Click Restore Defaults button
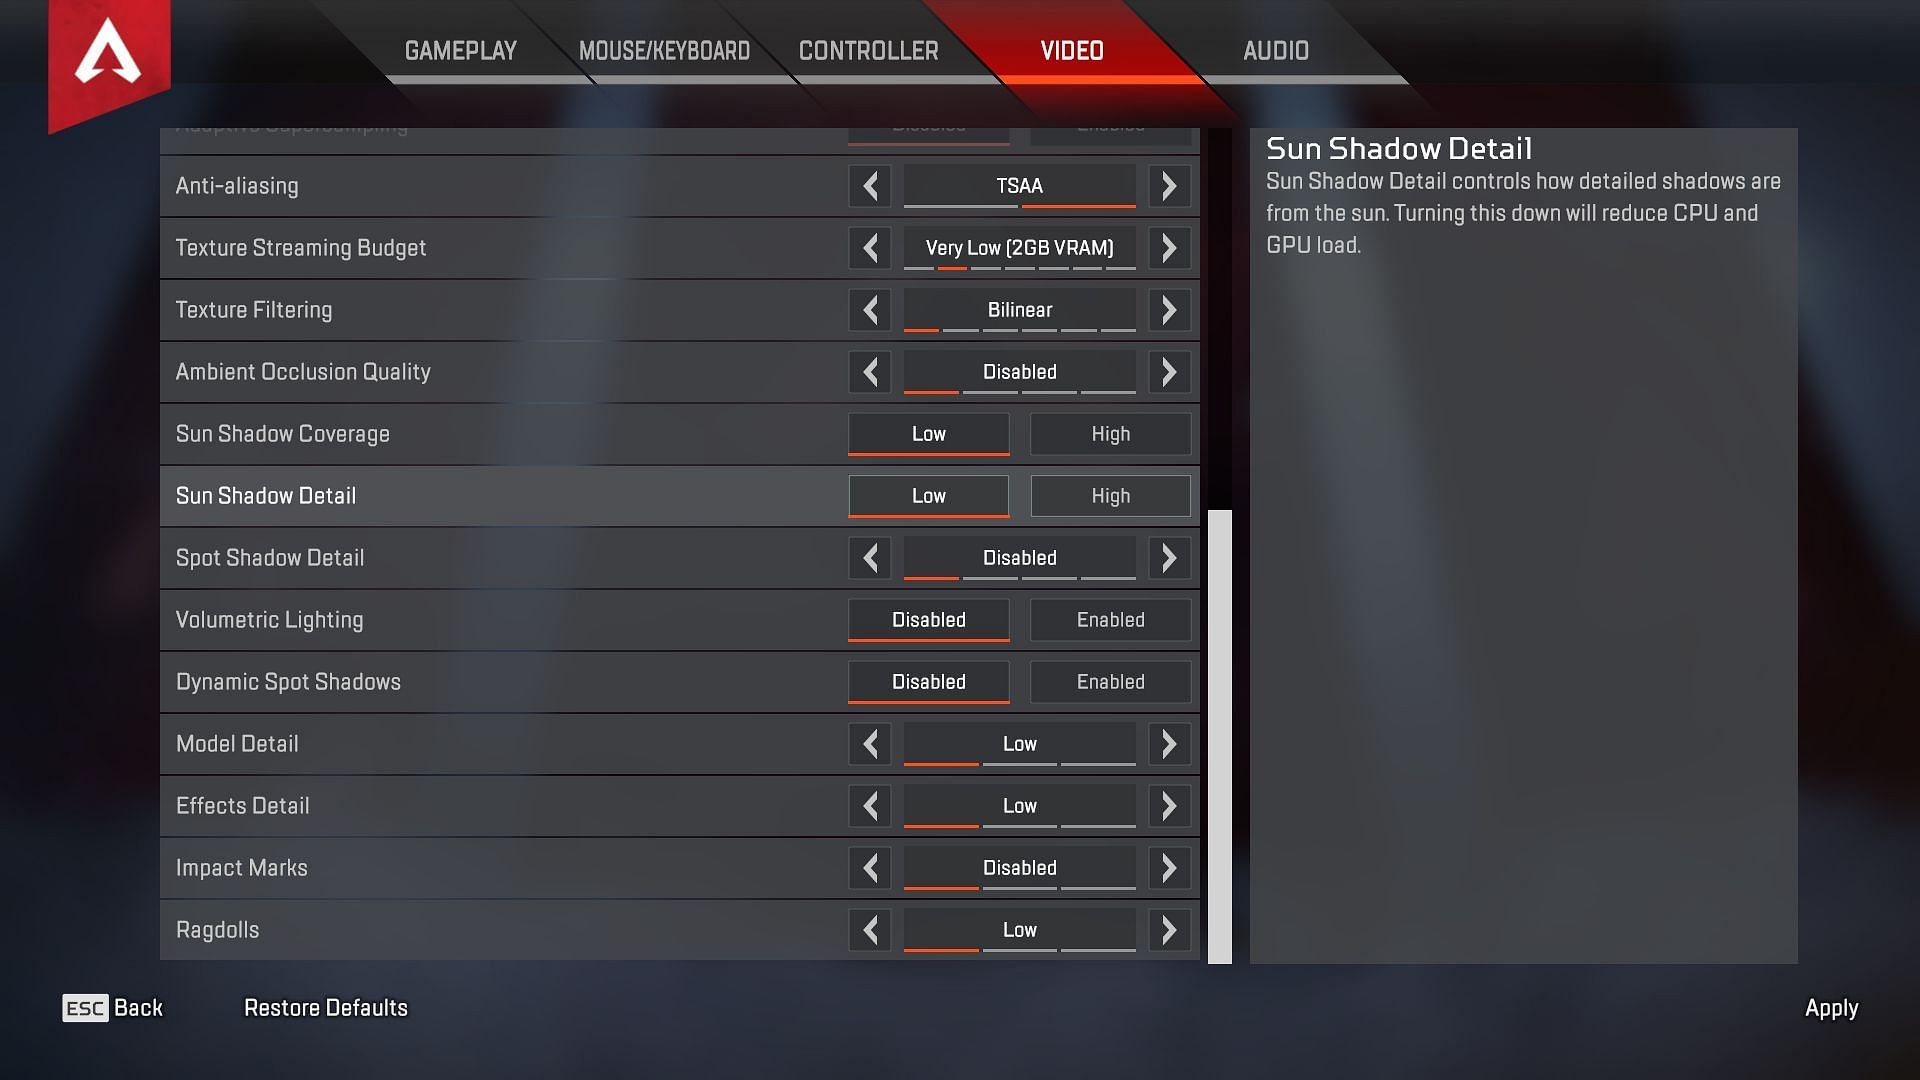The width and height of the screenshot is (1920, 1080). click(x=324, y=1009)
